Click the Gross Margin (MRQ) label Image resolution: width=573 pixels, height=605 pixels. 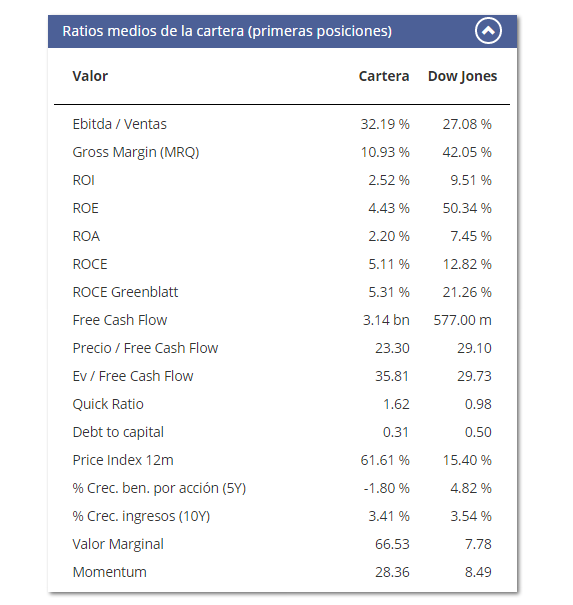click(136, 152)
